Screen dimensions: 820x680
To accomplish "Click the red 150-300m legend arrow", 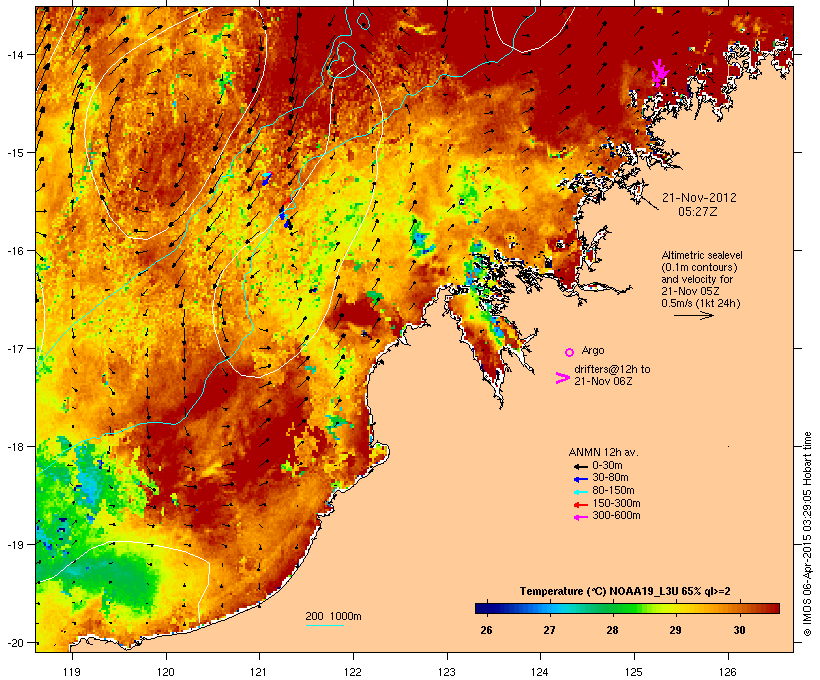I will point(580,505).
